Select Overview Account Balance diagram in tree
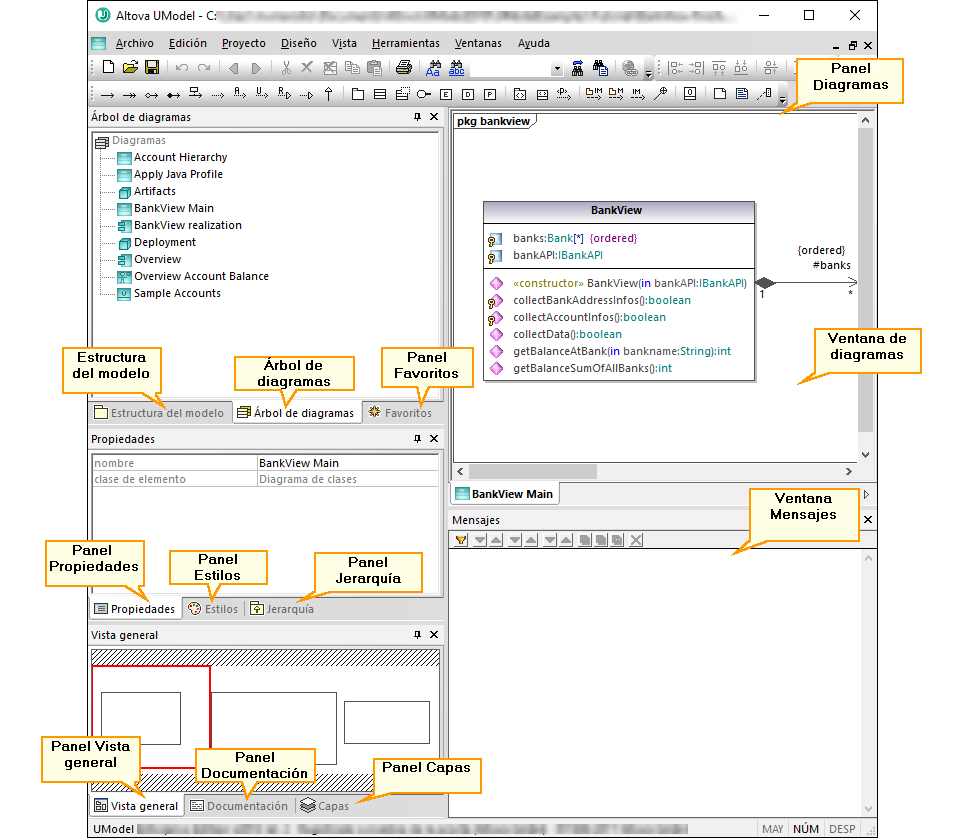The width and height of the screenshot is (980, 838). point(201,276)
